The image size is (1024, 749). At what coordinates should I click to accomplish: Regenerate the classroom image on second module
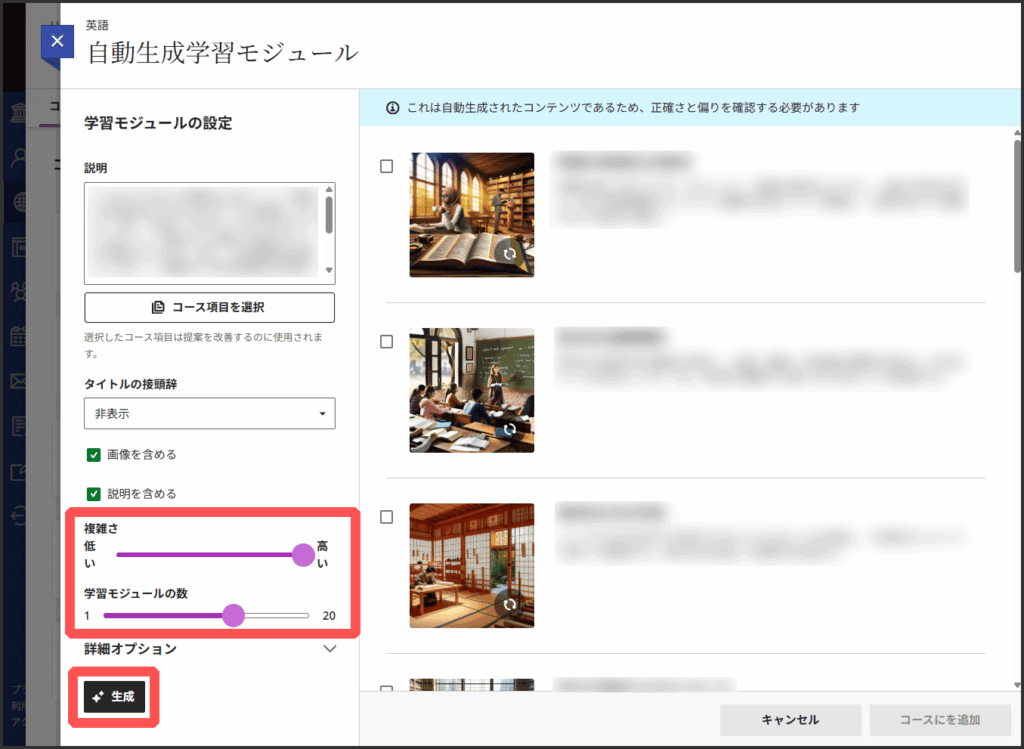tap(510, 429)
